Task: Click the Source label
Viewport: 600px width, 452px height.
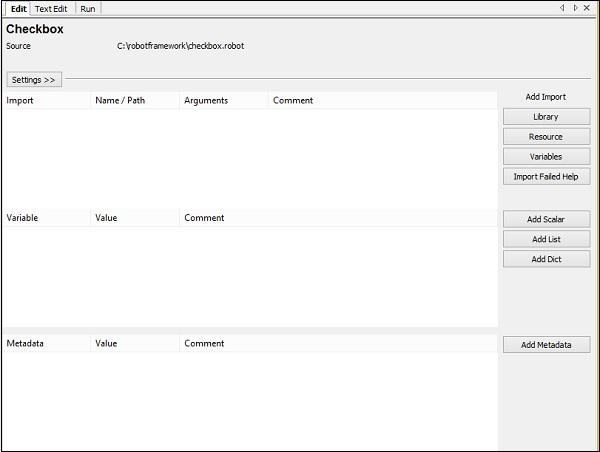Action: point(18,46)
